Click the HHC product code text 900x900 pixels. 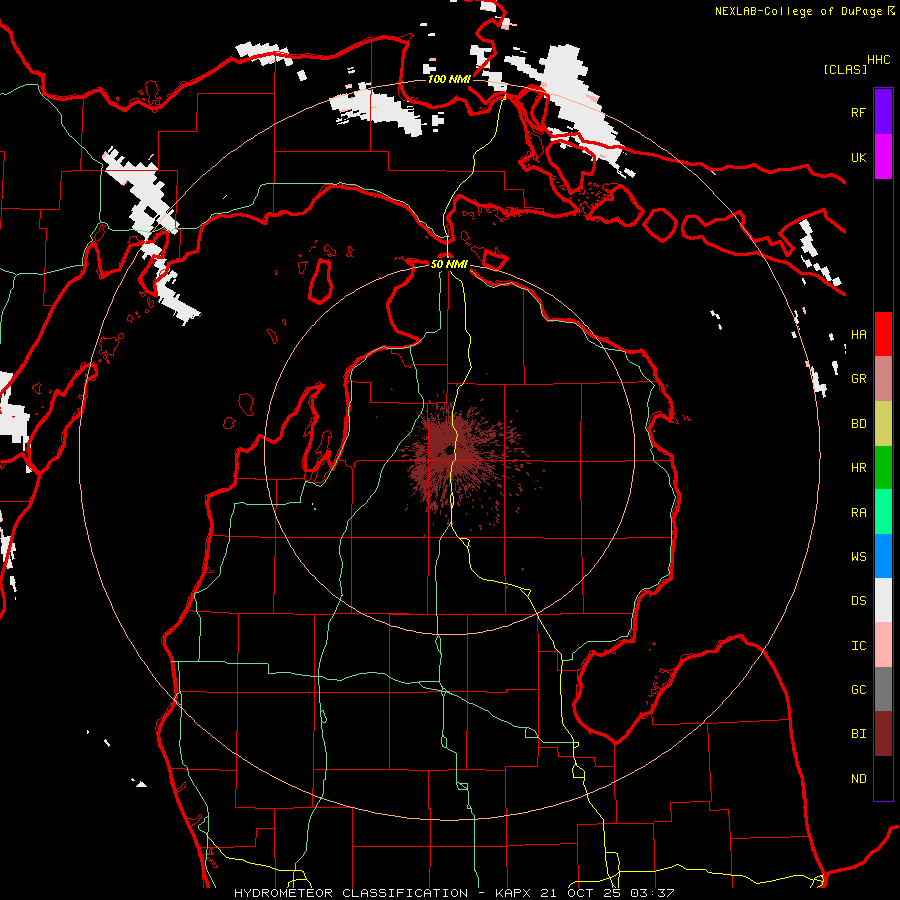click(x=878, y=60)
